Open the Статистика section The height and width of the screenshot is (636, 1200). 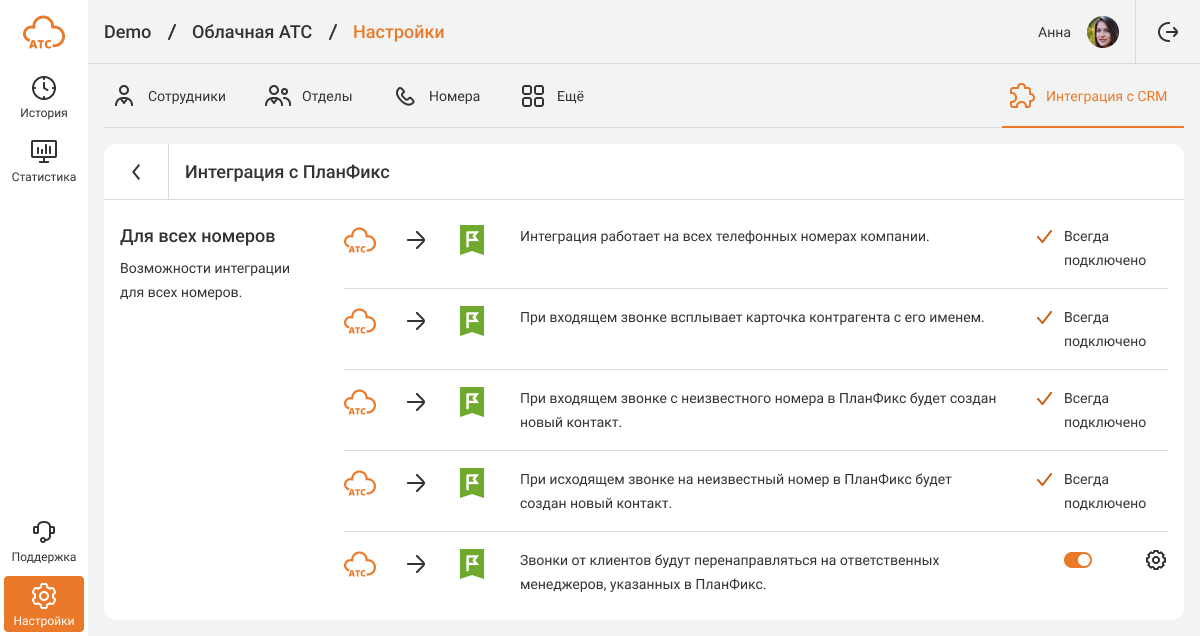(x=44, y=162)
